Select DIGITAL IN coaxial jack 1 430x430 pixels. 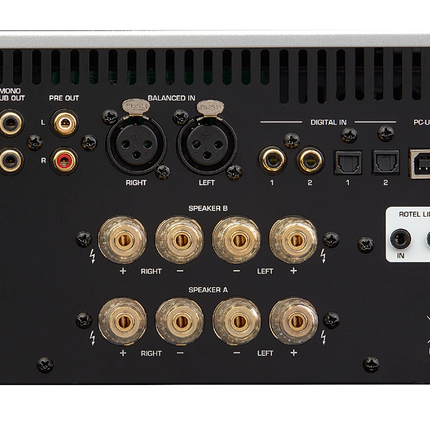[x=272, y=161]
